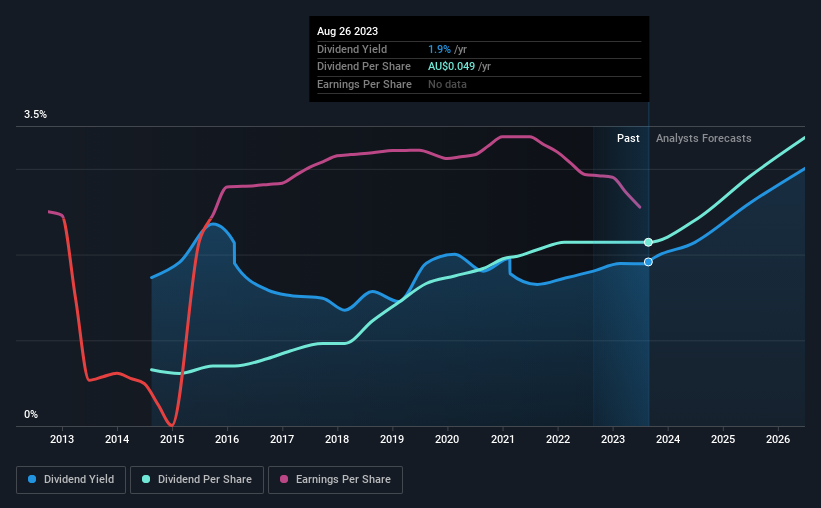Select the 2020 x-axis label

[x=447, y=439]
